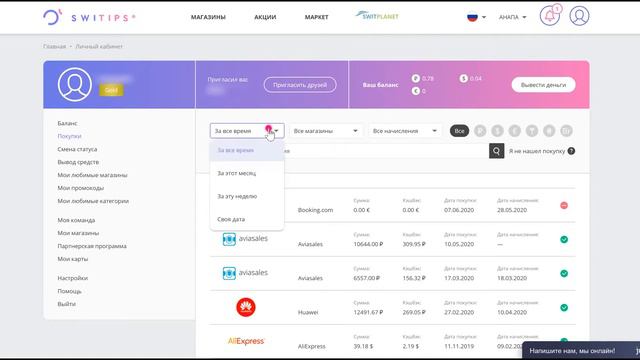Expand the language selector arrow
Image resolution: width=640 pixels, height=360 pixels.
[x=484, y=17]
